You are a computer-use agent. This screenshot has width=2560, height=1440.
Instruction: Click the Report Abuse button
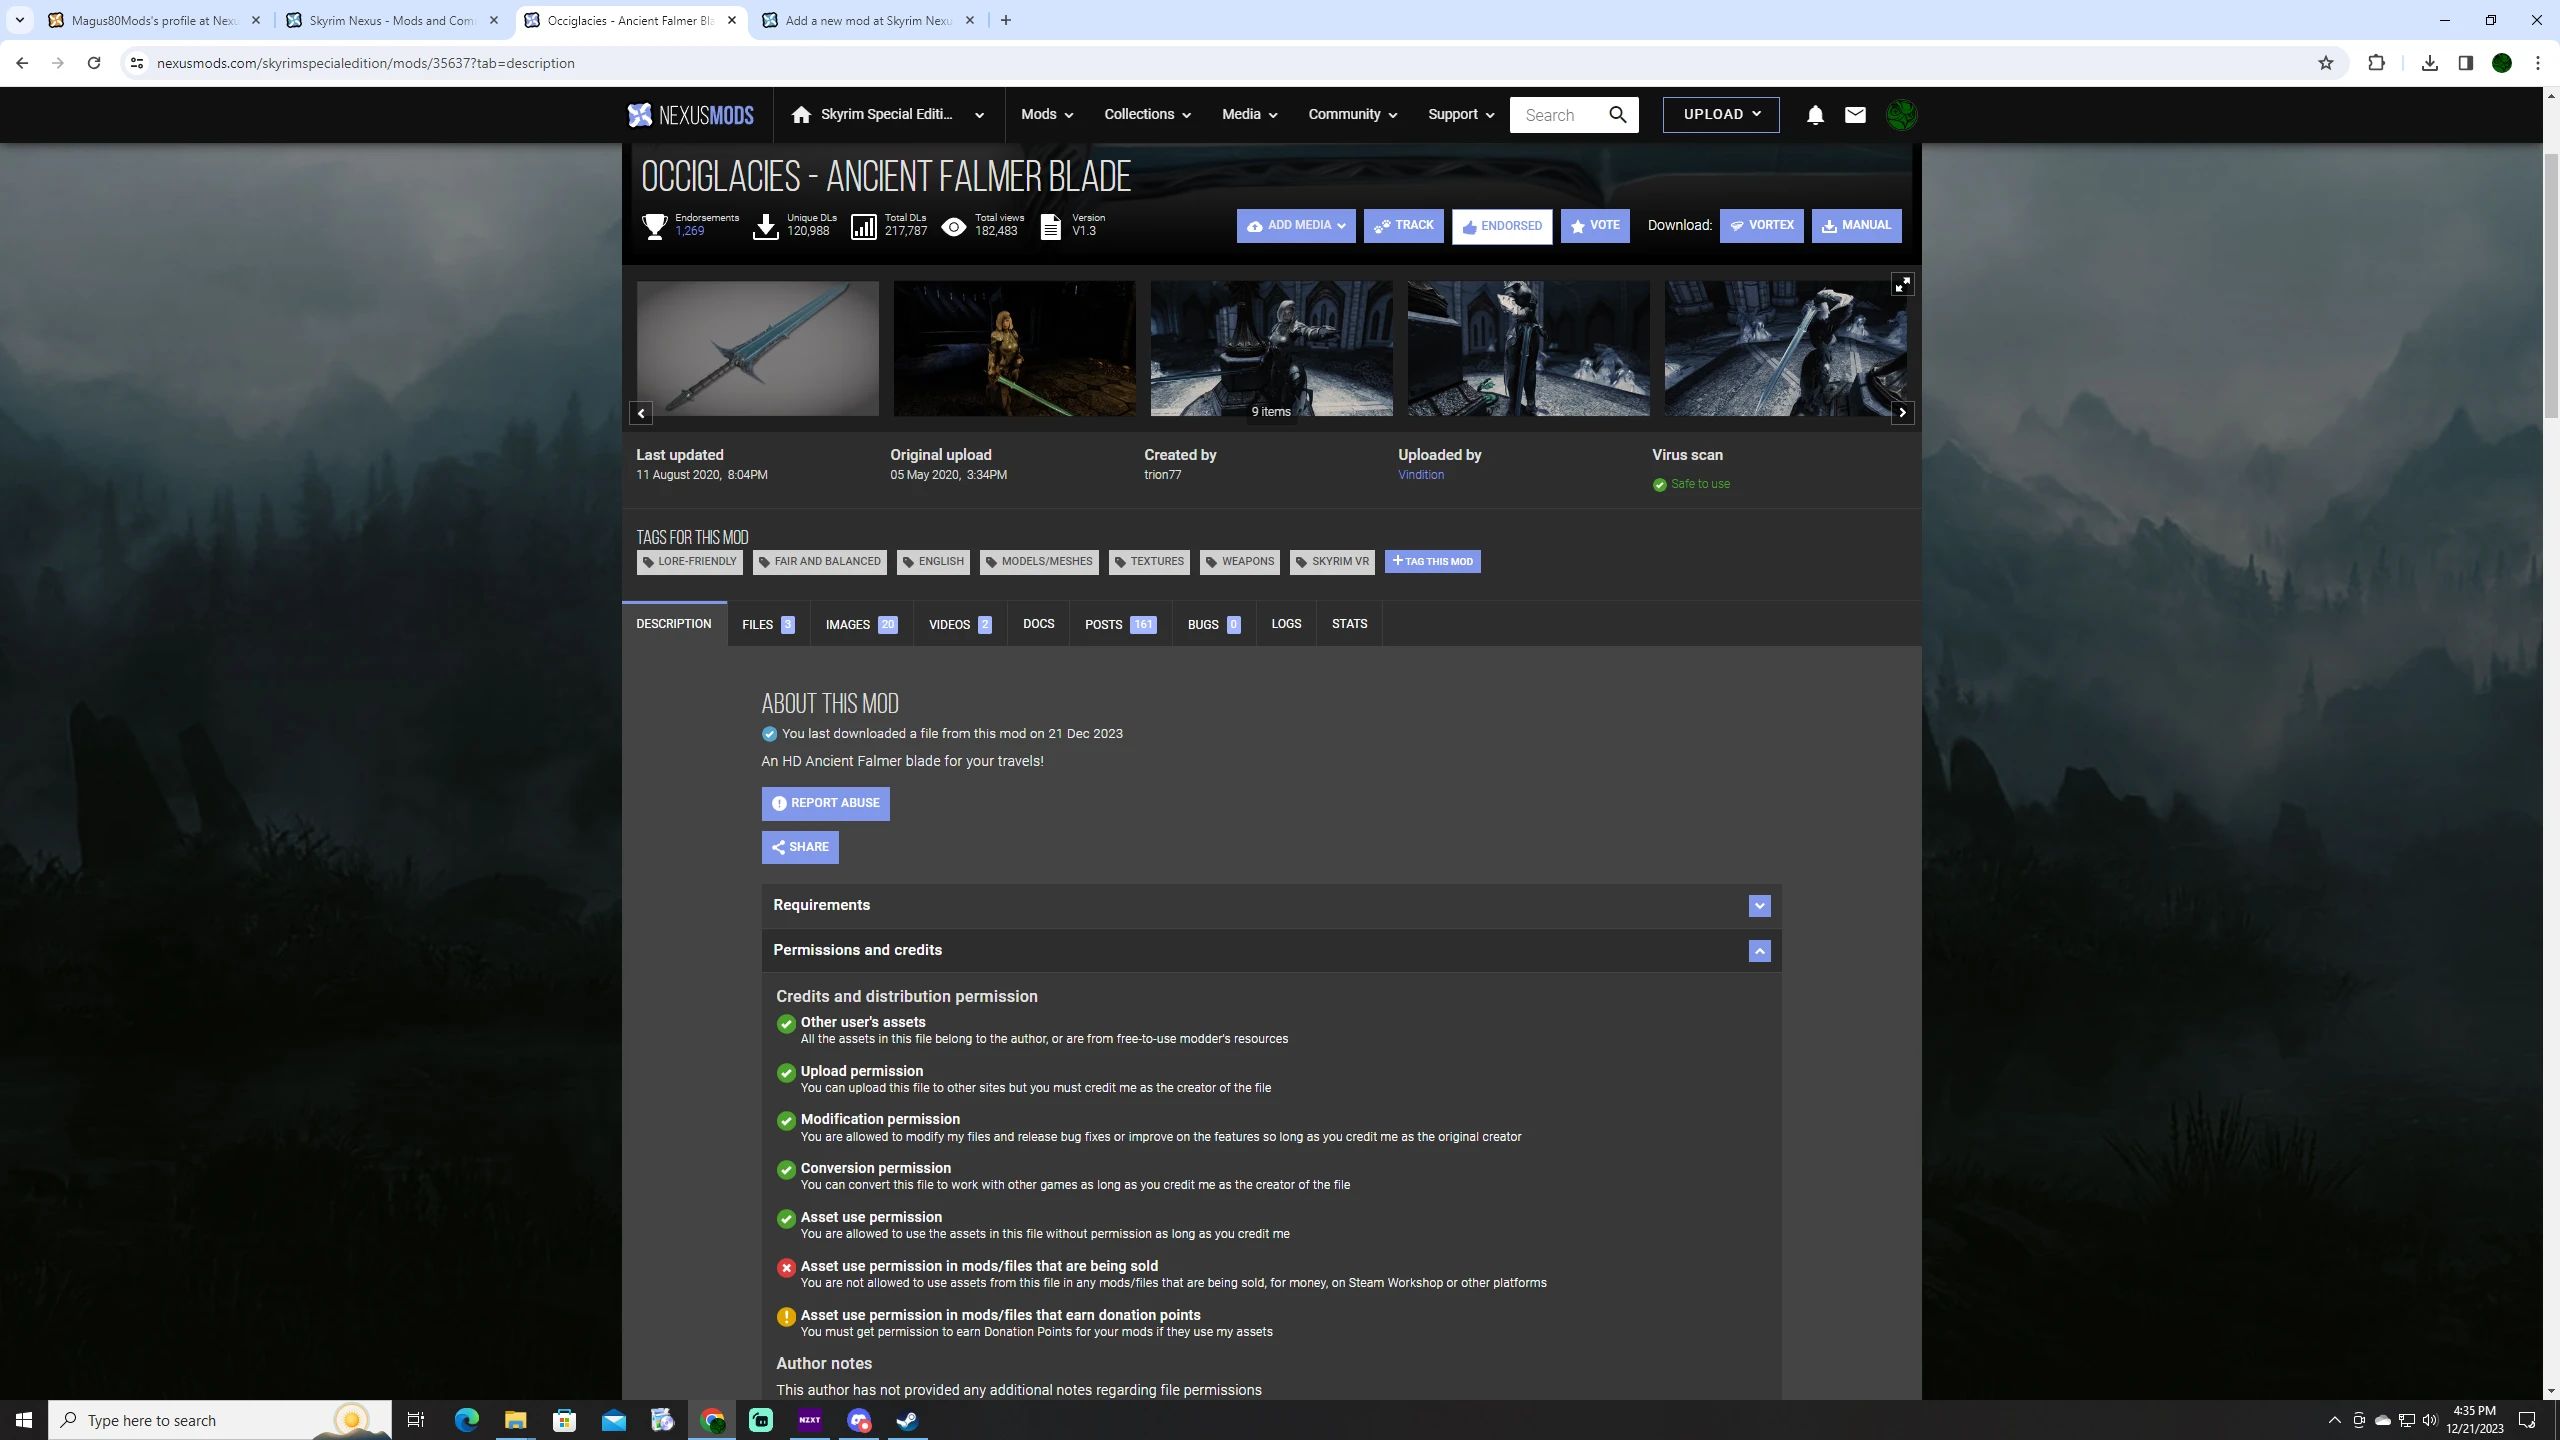[825, 804]
